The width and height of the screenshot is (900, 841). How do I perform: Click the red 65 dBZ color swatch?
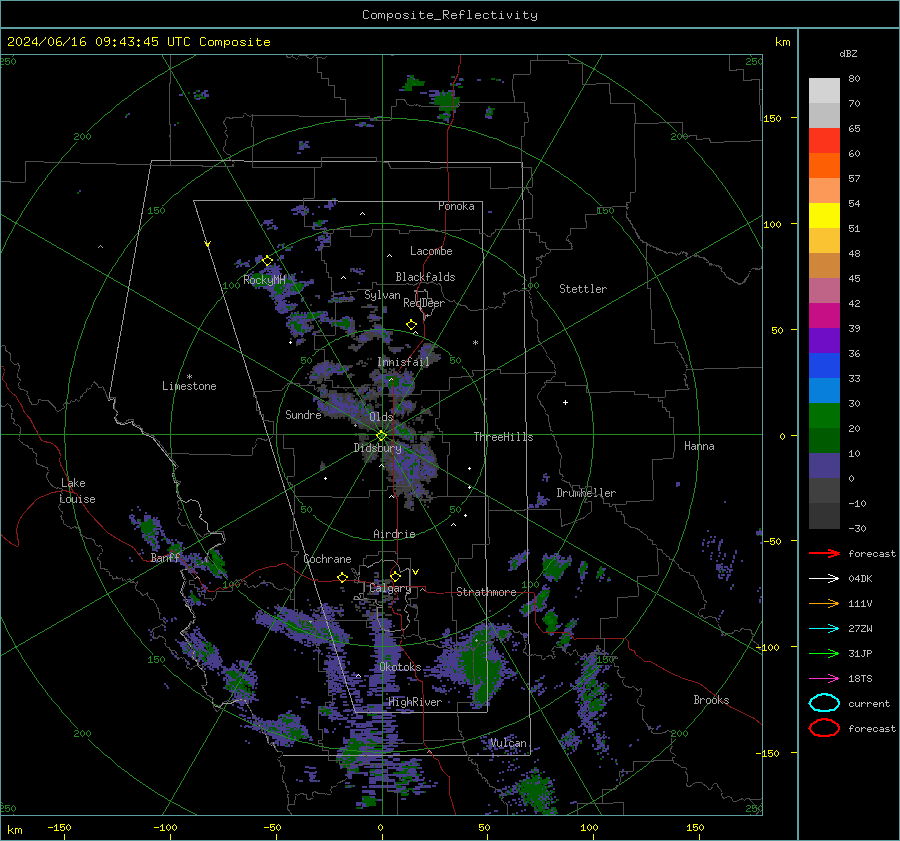pyautogui.click(x=824, y=140)
